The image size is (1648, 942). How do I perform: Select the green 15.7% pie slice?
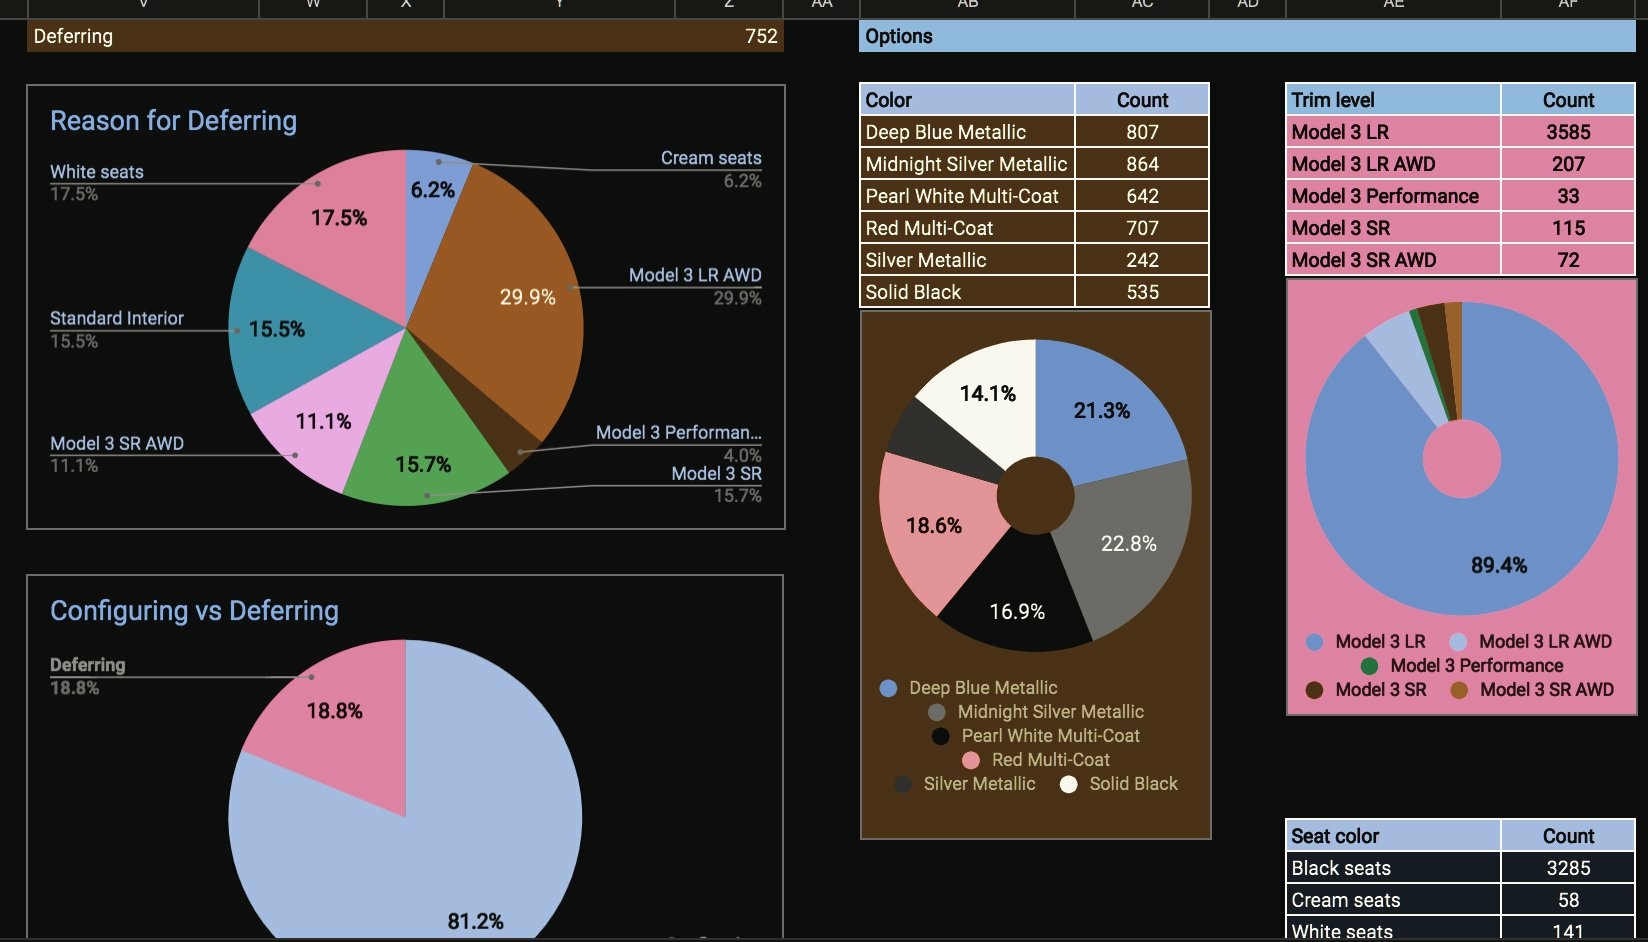click(x=423, y=450)
